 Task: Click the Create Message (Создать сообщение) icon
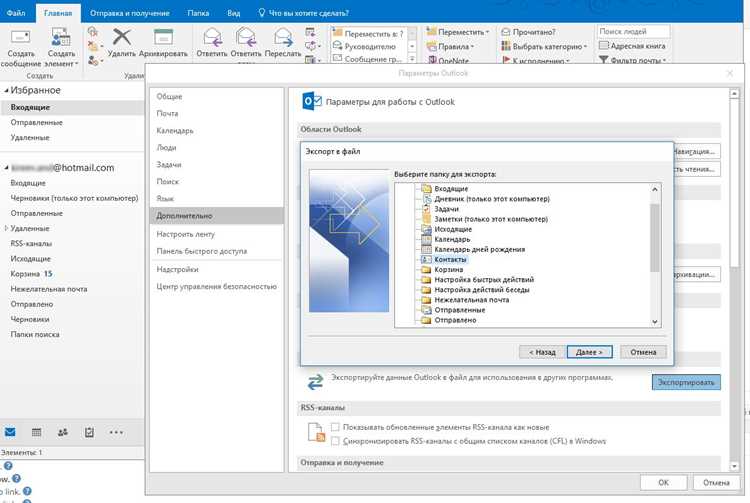pyautogui.click(x=20, y=37)
